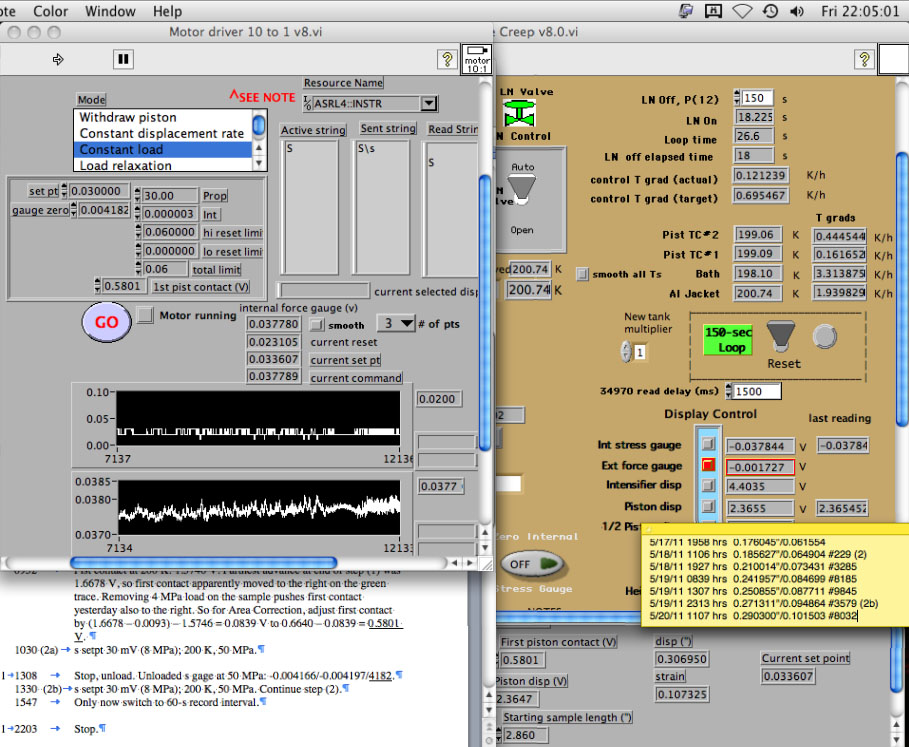Click the red Ext force gauge display button
Screen dimensions: 909x747
(709, 466)
